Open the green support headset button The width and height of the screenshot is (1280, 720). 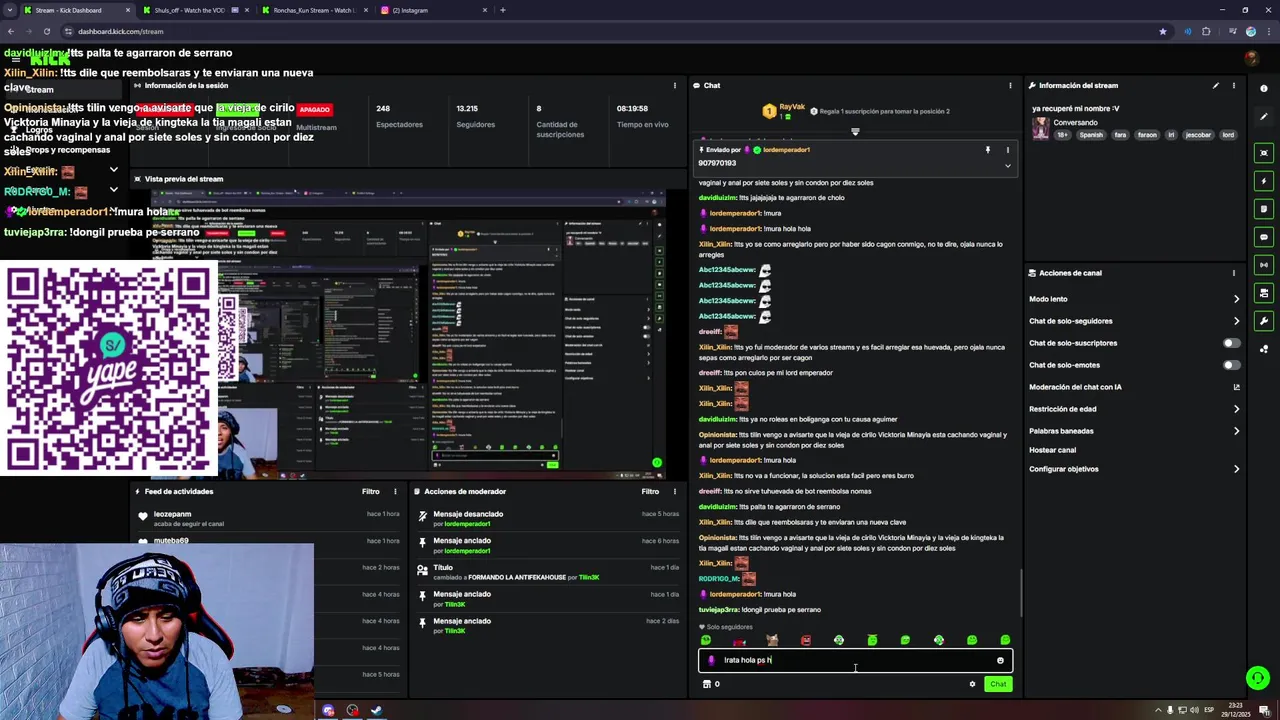point(1258,678)
